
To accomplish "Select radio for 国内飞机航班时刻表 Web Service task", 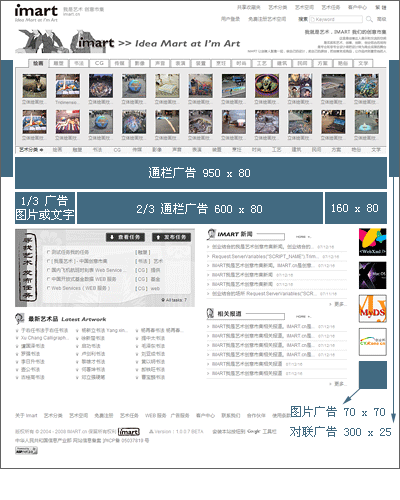I will point(49,270).
